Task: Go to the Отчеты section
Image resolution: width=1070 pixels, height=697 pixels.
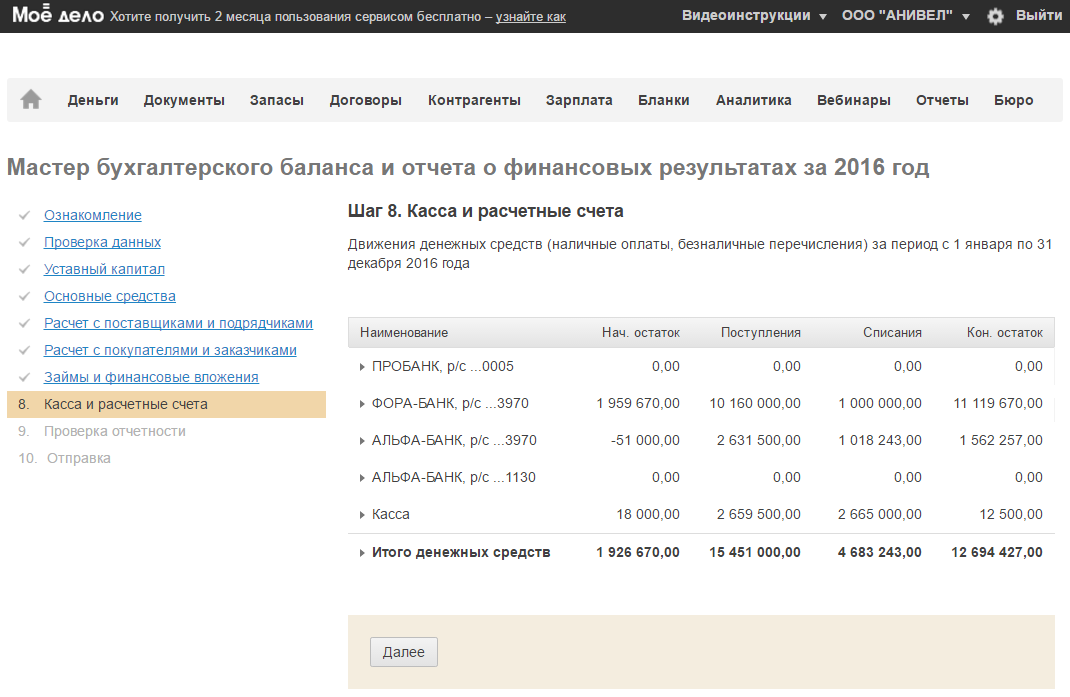Action: pyautogui.click(x=942, y=100)
